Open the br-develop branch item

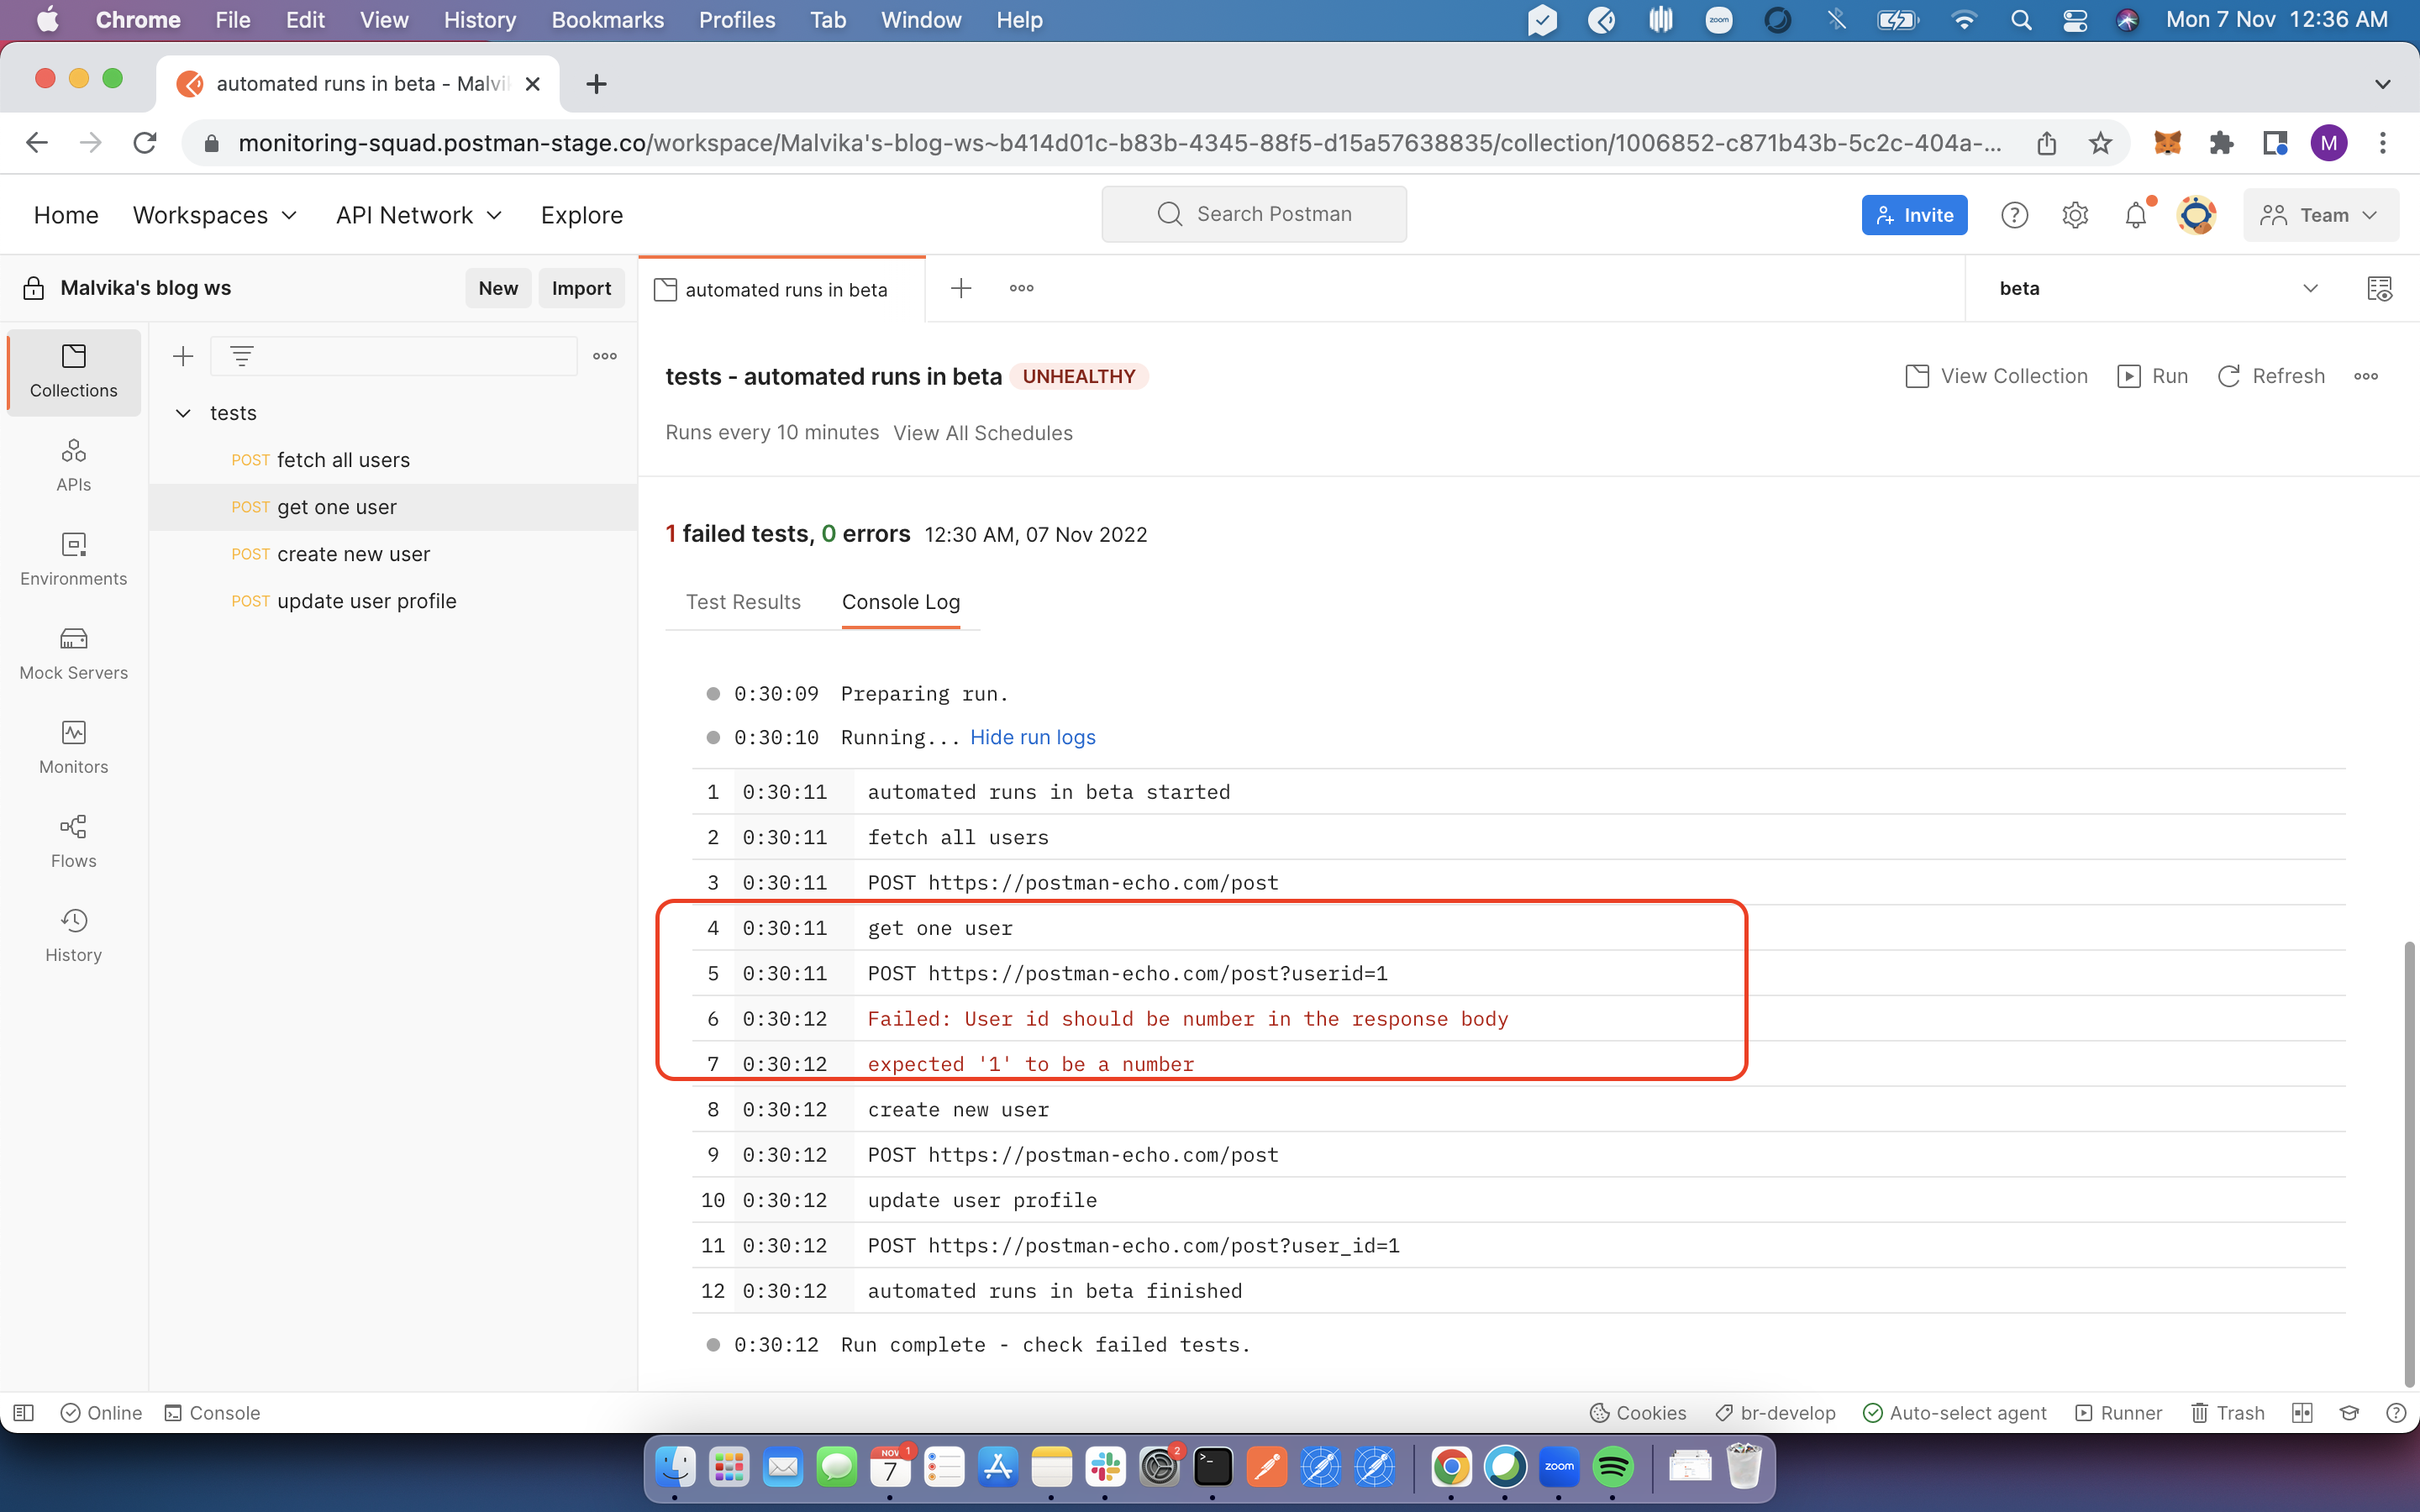(1776, 1412)
